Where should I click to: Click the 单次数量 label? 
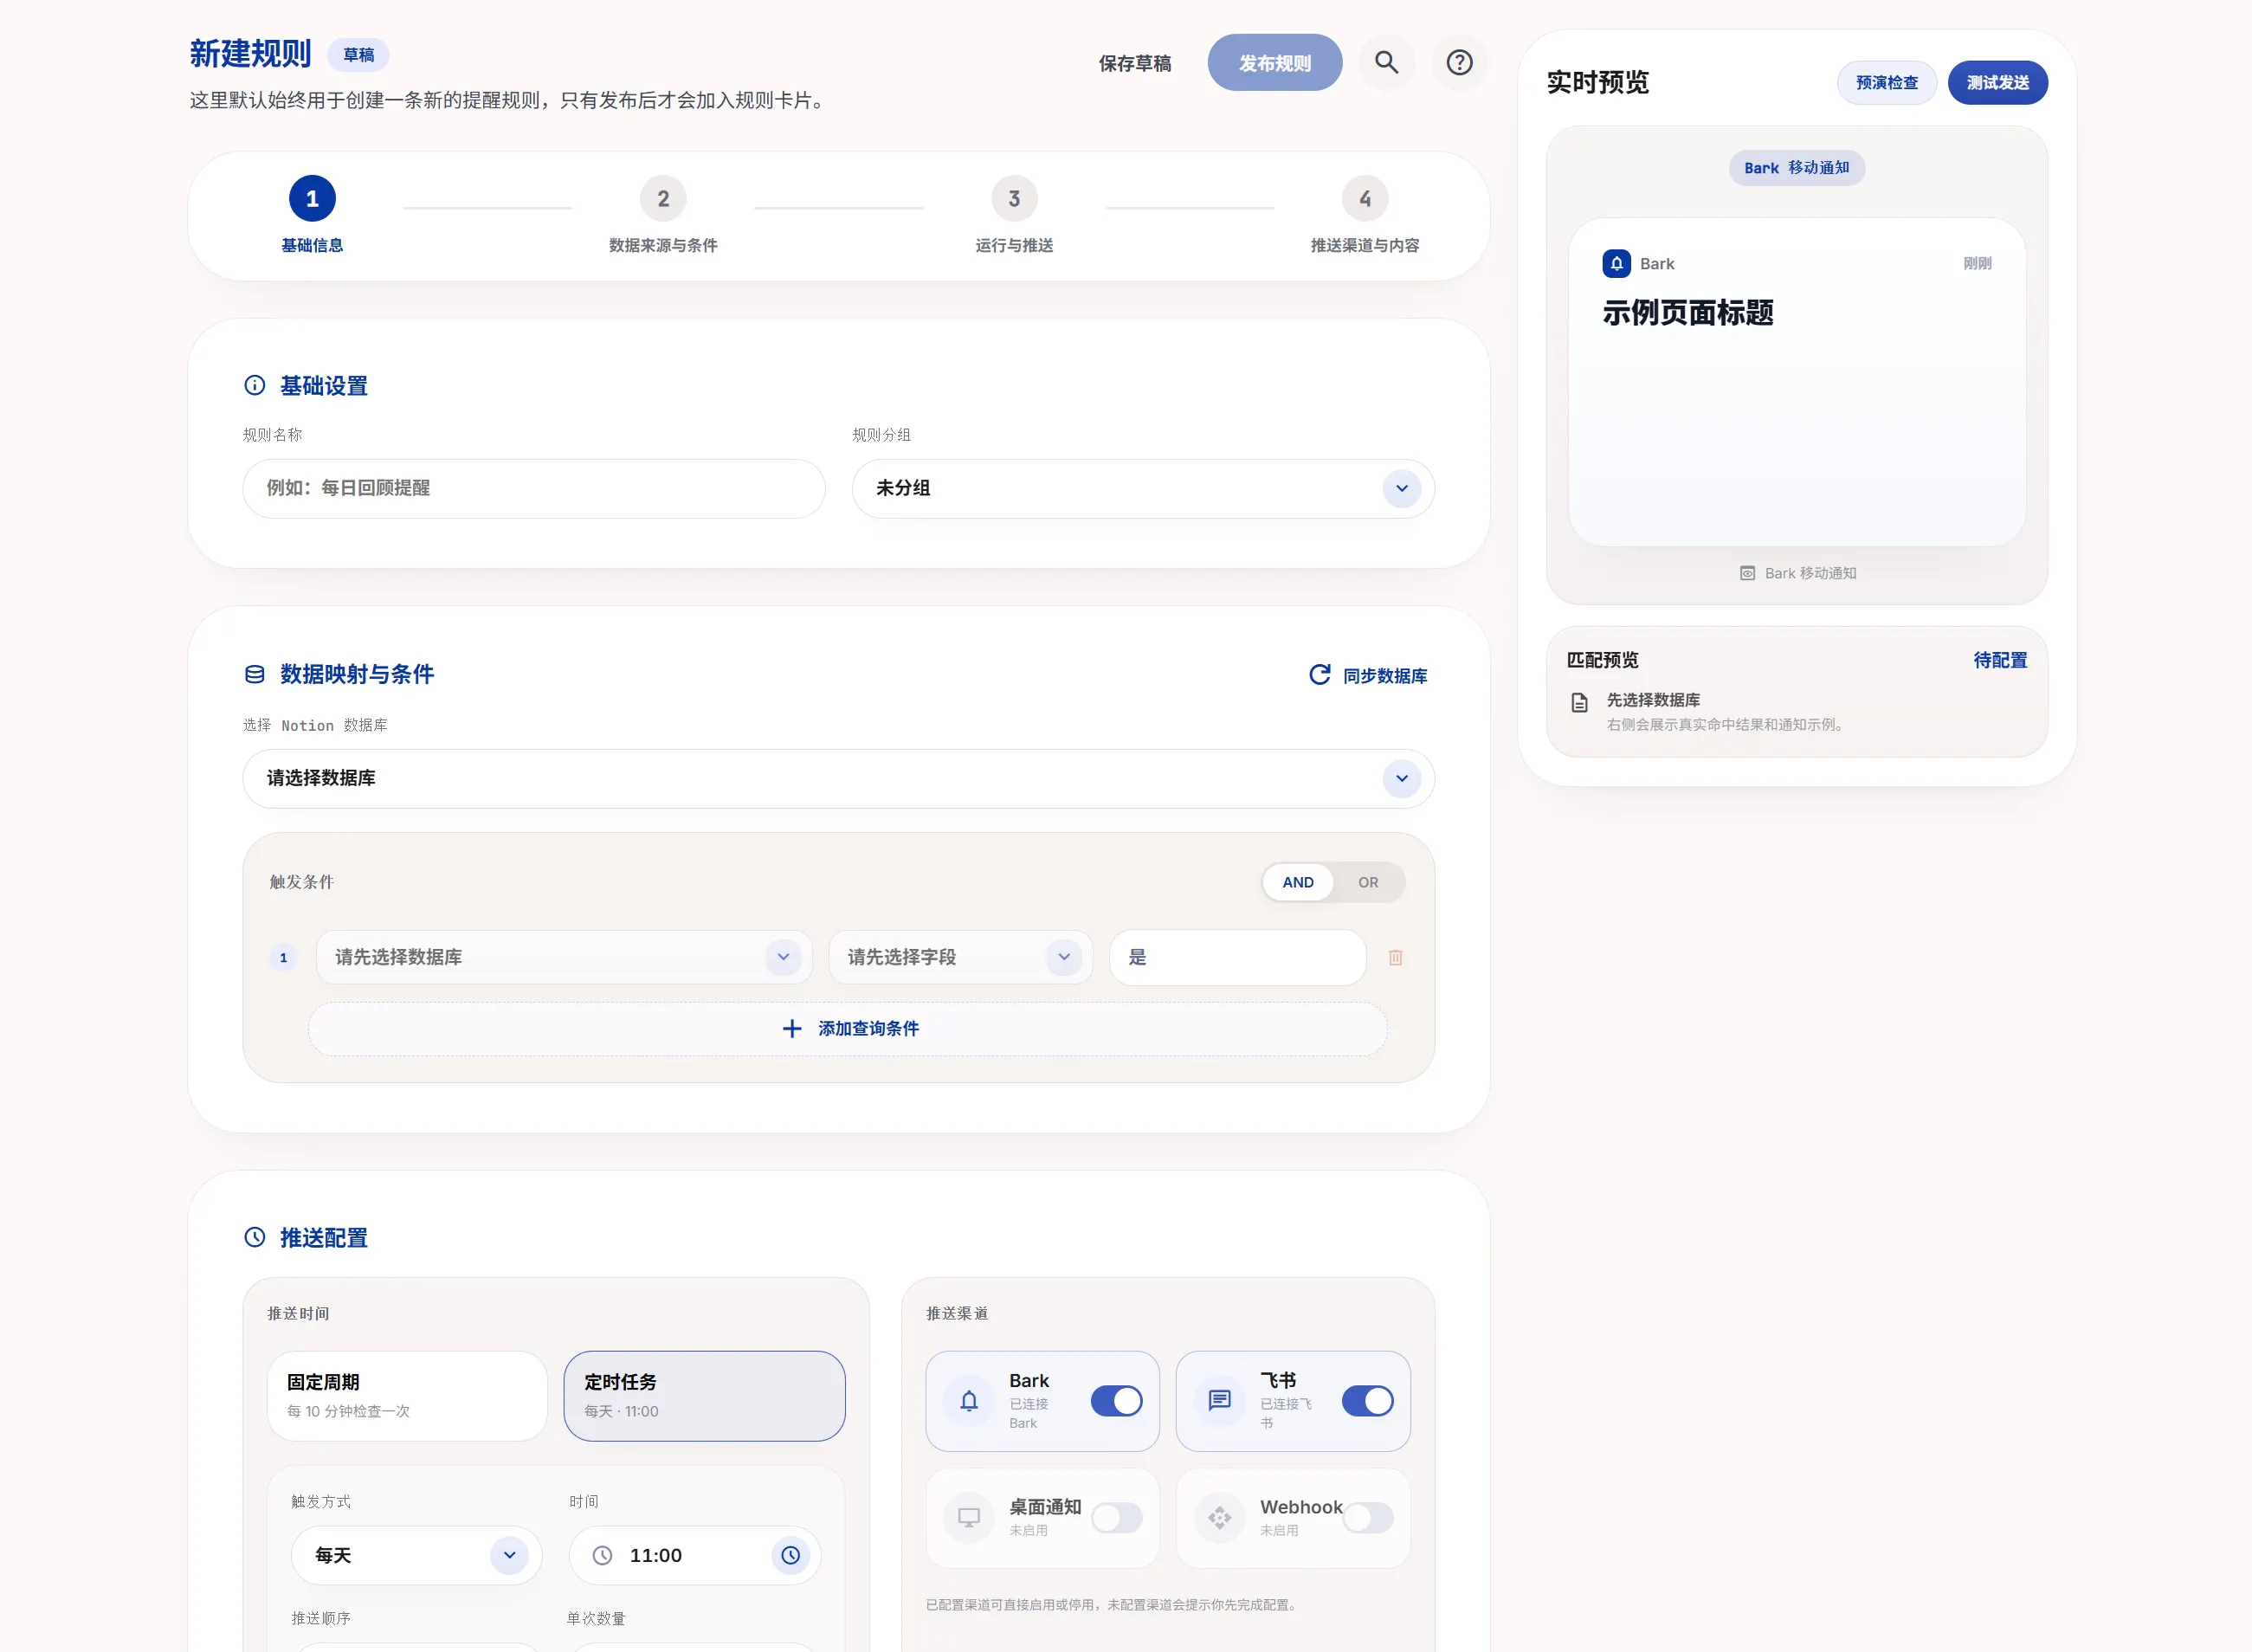[596, 1618]
